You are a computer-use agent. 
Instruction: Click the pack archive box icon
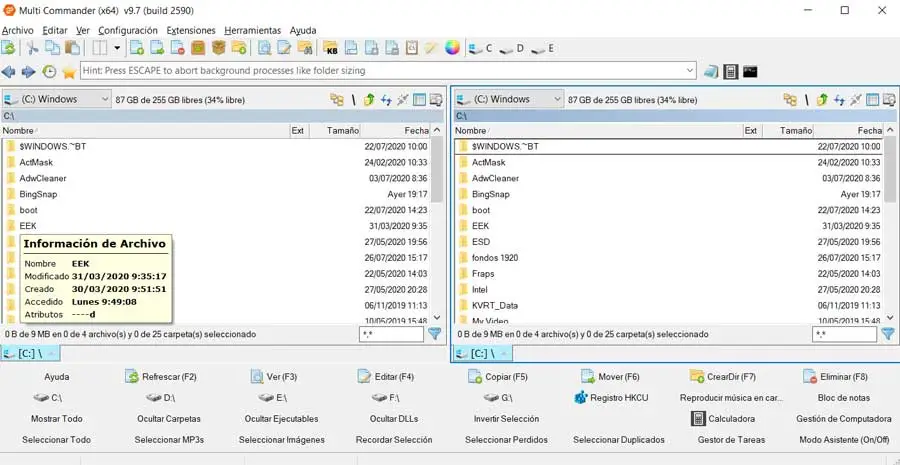[198, 48]
